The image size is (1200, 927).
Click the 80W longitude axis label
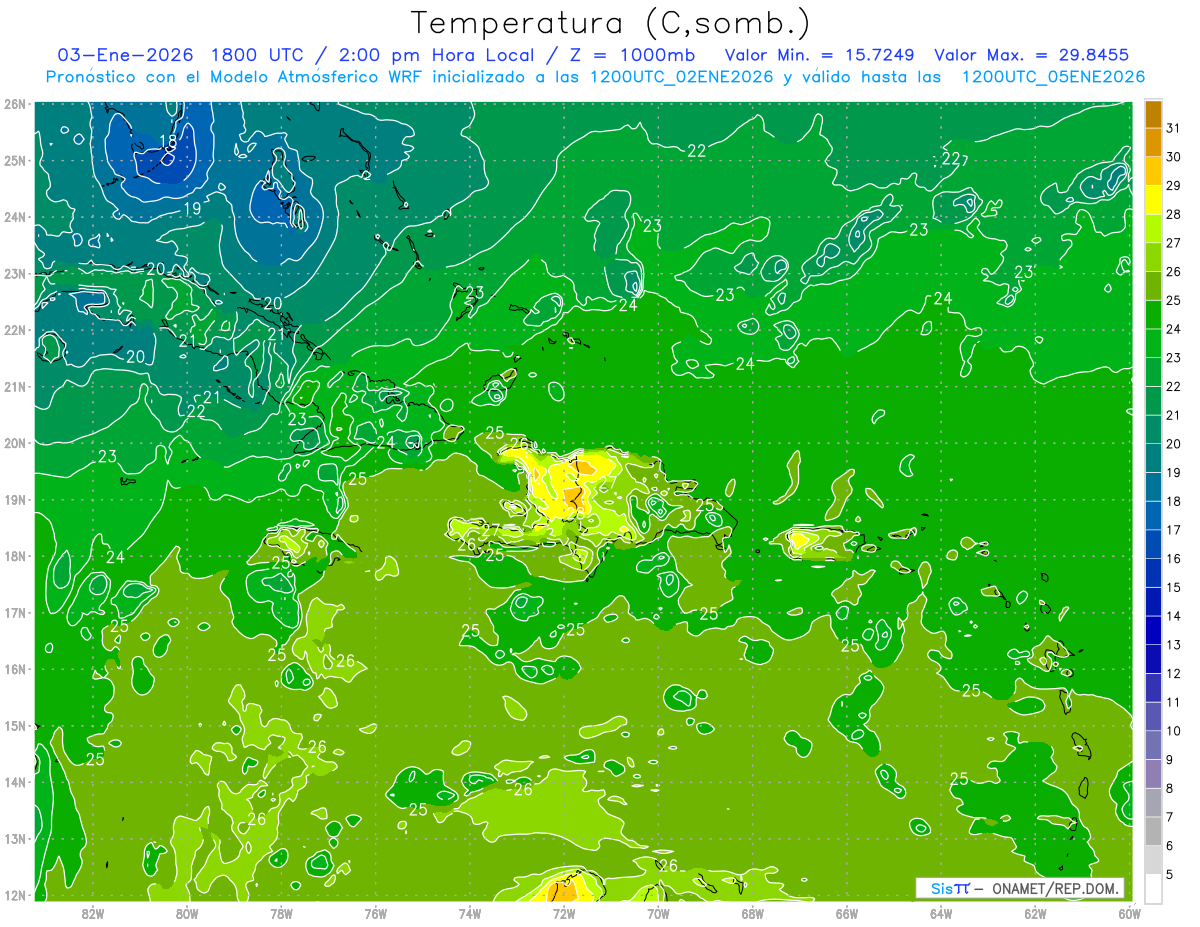point(187,913)
